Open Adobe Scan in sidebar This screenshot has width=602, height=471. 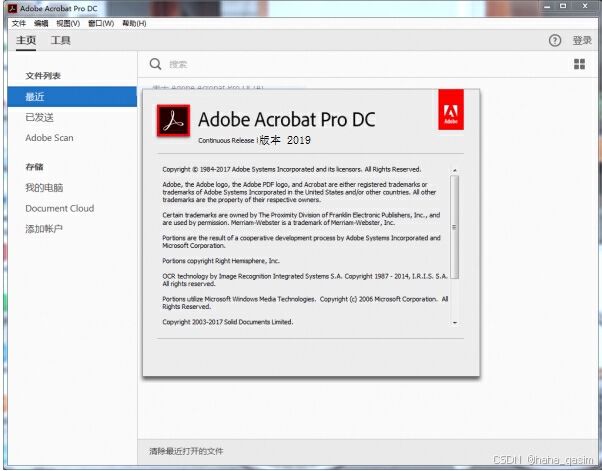[x=49, y=138]
